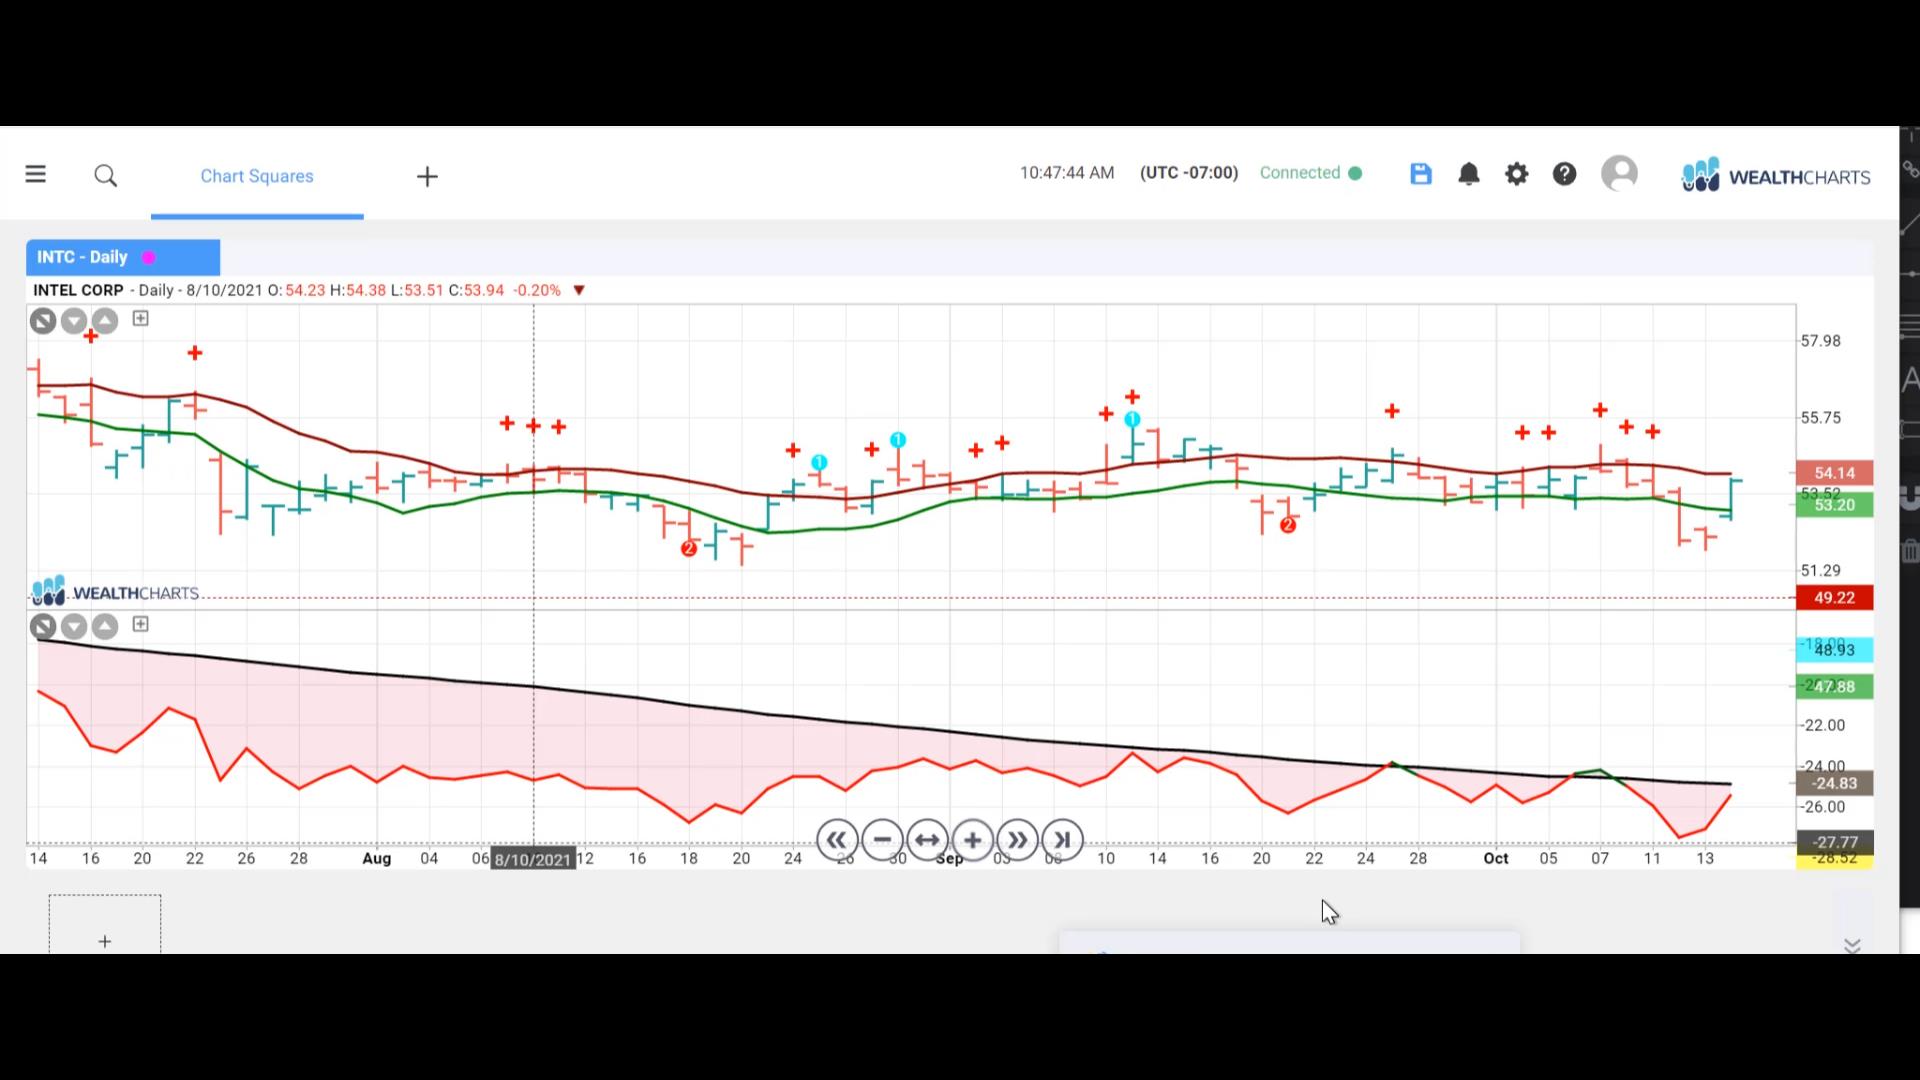Click the dark -27.77 indicator label
Image resolution: width=1920 pixels, height=1080 pixels.
[1834, 842]
